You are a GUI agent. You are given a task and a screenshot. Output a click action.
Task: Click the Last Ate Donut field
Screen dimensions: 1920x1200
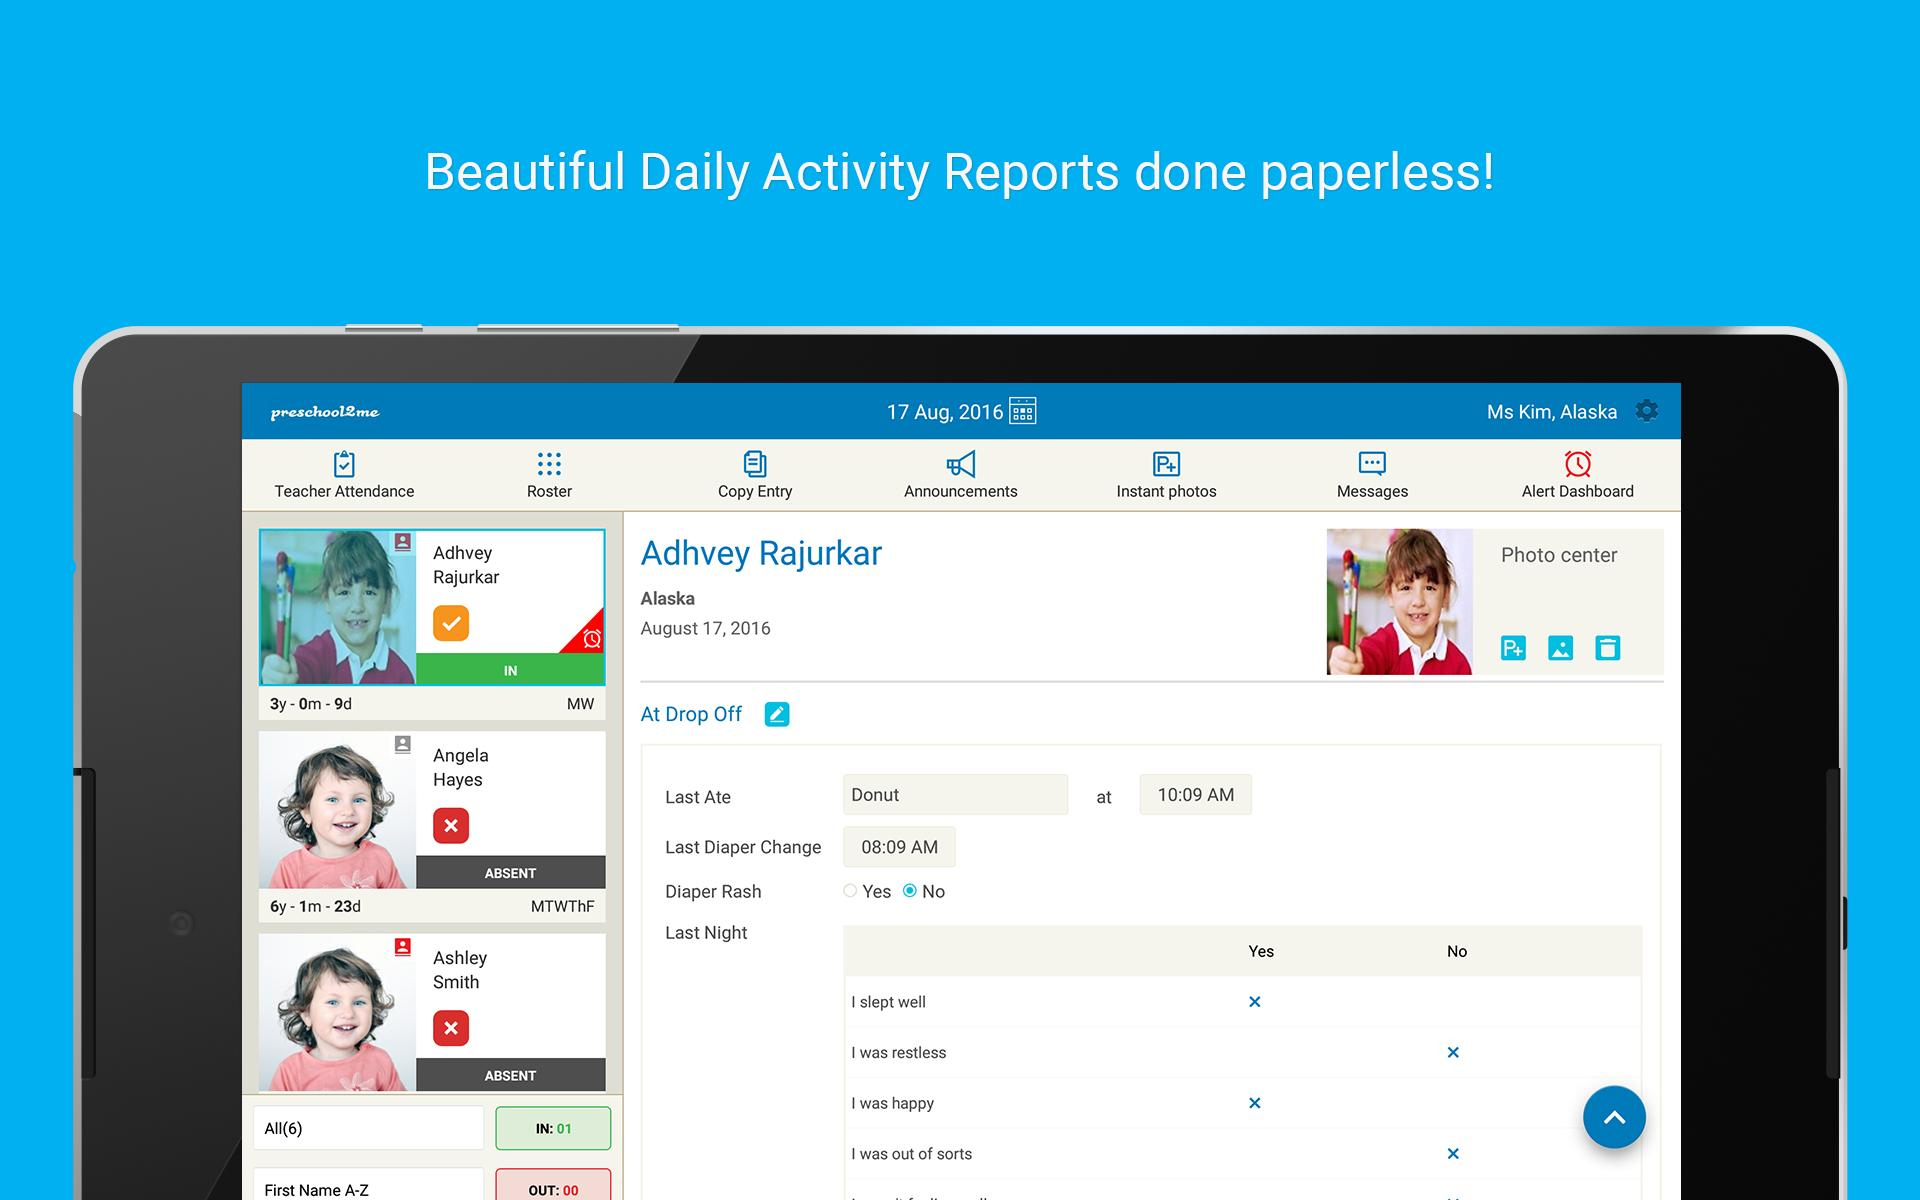point(955,795)
